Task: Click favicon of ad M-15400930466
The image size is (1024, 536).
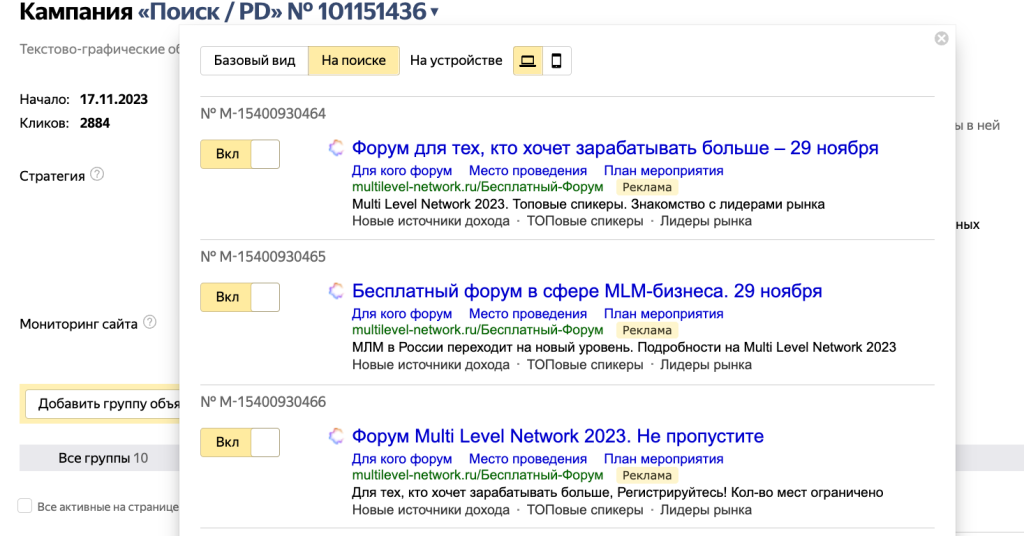Action: pyautogui.click(x=336, y=436)
